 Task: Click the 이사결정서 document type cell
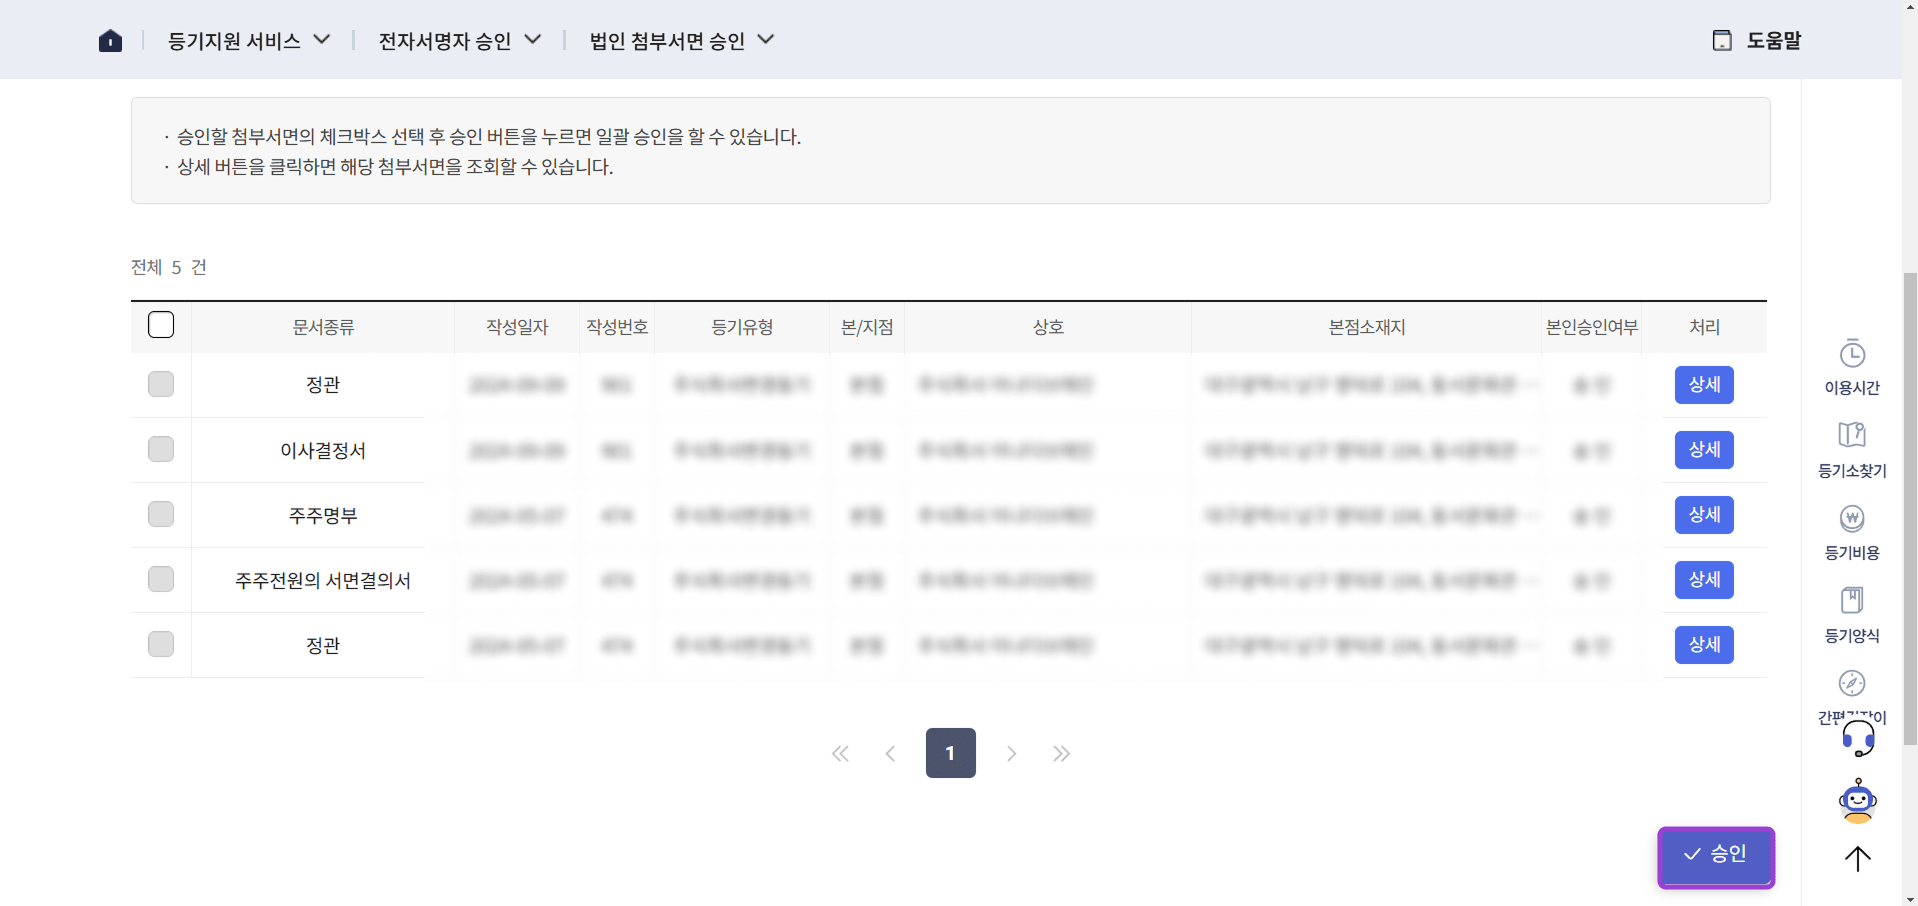[x=323, y=450]
